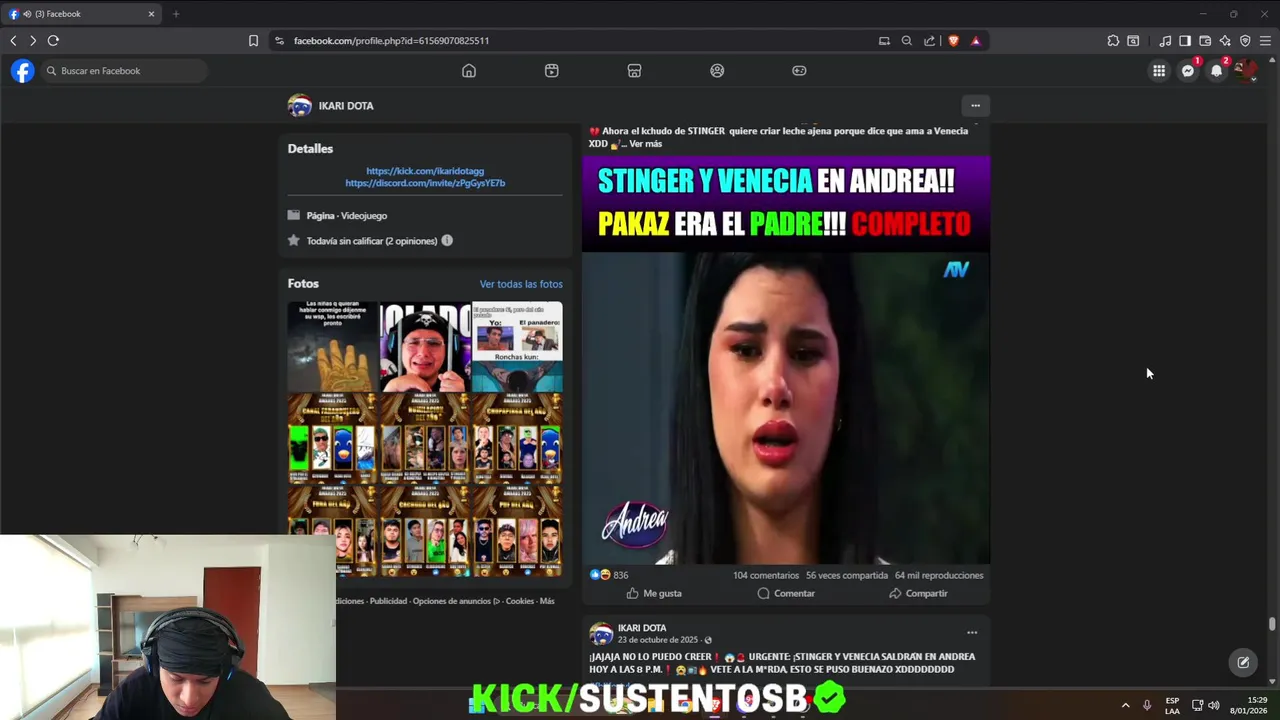1280x720 pixels.
Task: Click the info icon beside opiniones
Action: click(x=447, y=241)
